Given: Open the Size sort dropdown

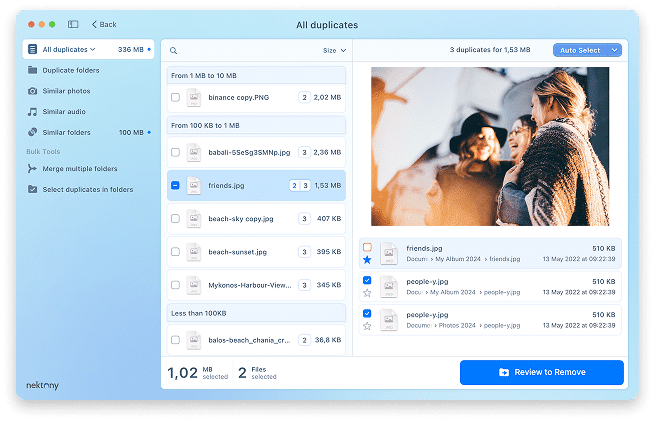Looking at the screenshot, I should click(x=335, y=50).
